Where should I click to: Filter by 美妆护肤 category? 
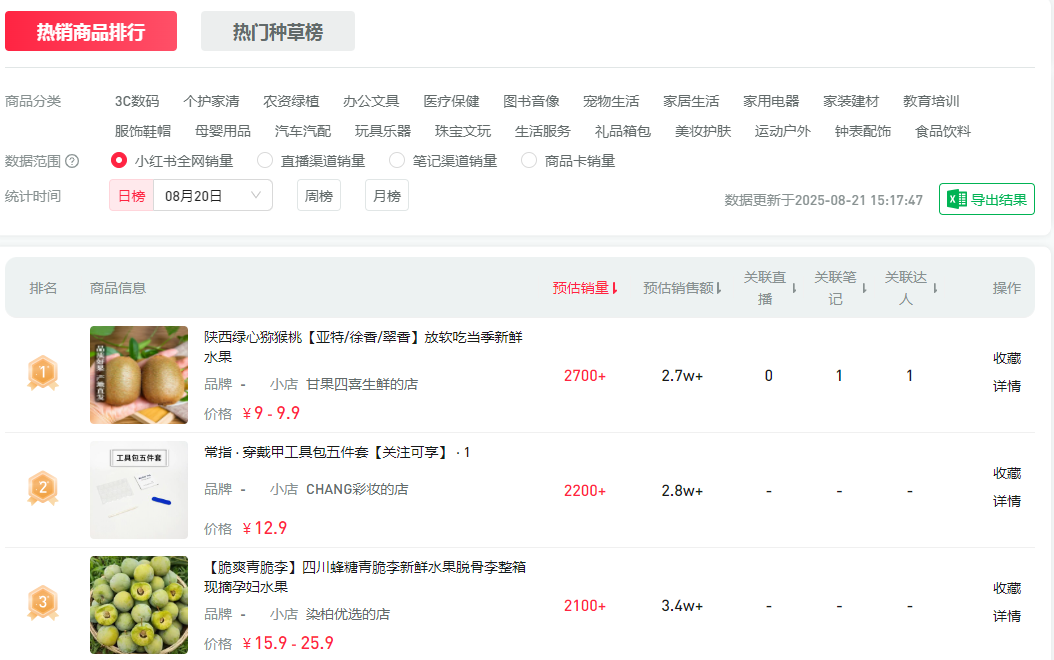tap(702, 131)
